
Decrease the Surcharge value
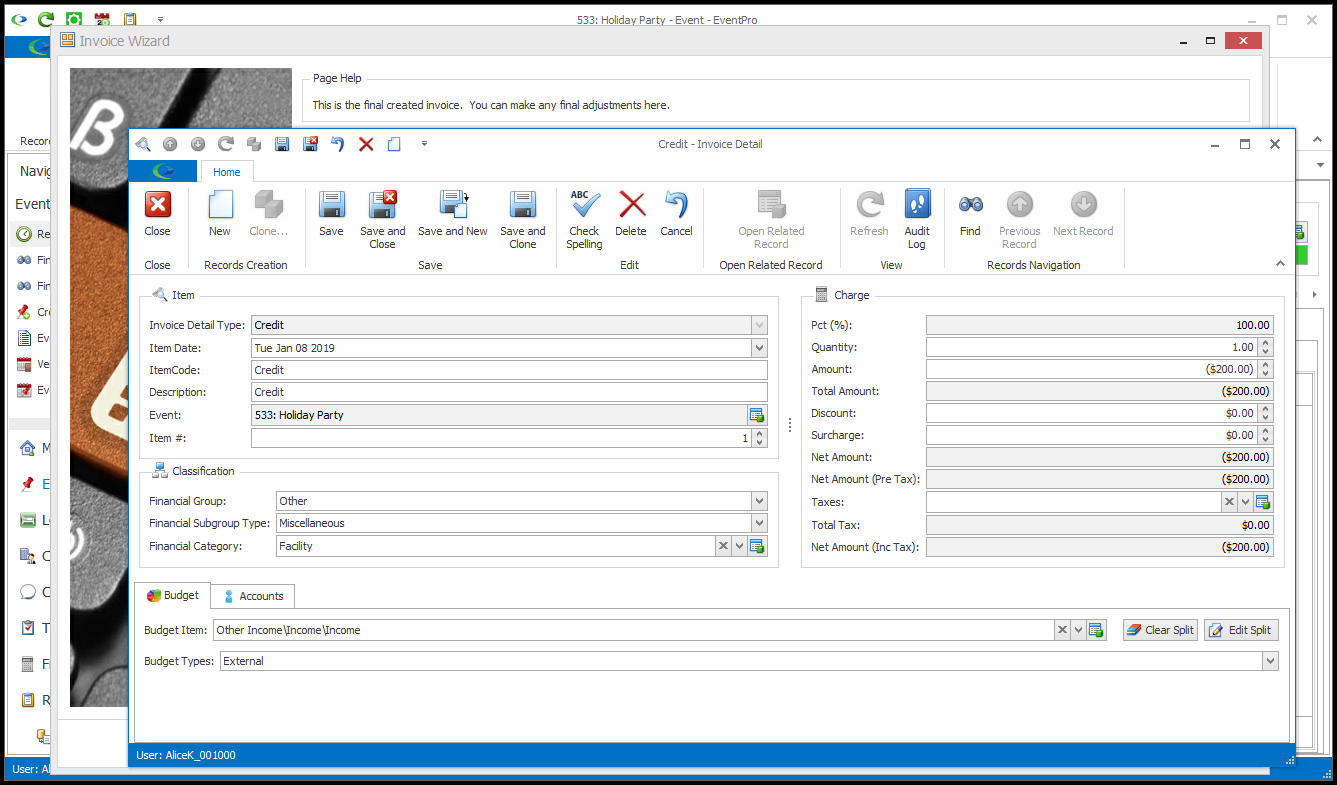[x=1266, y=440]
